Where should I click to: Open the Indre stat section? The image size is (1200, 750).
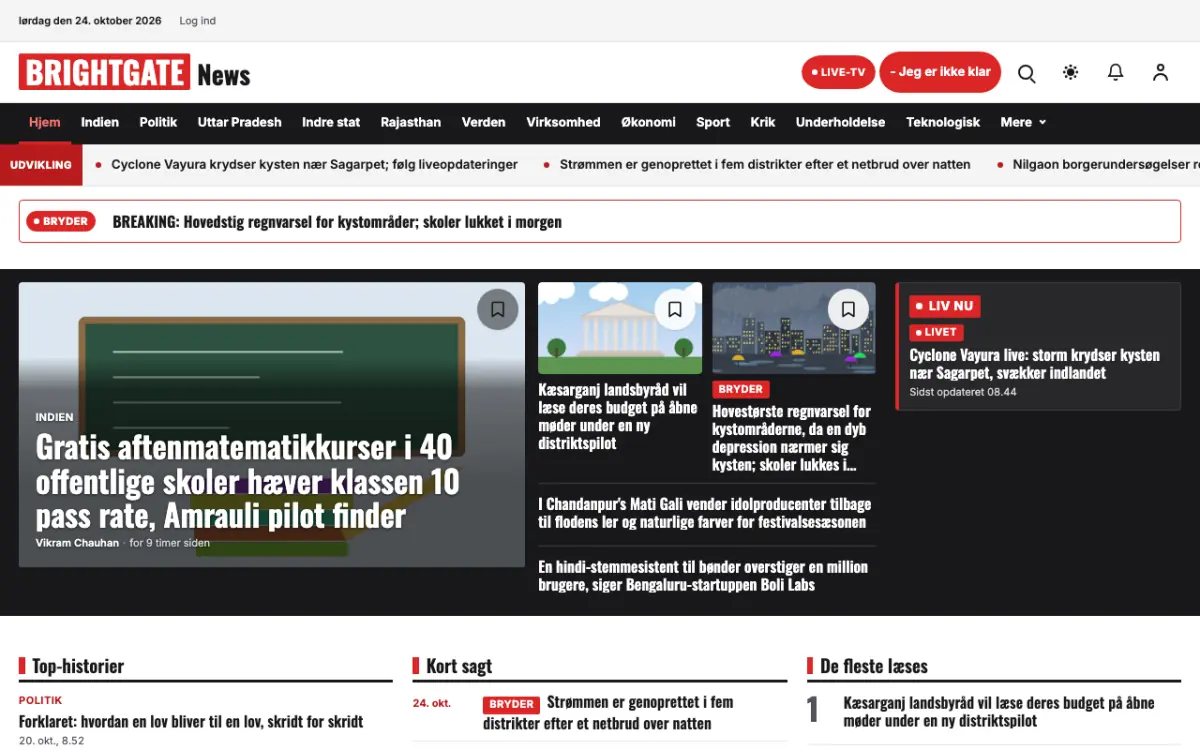click(331, 122)
